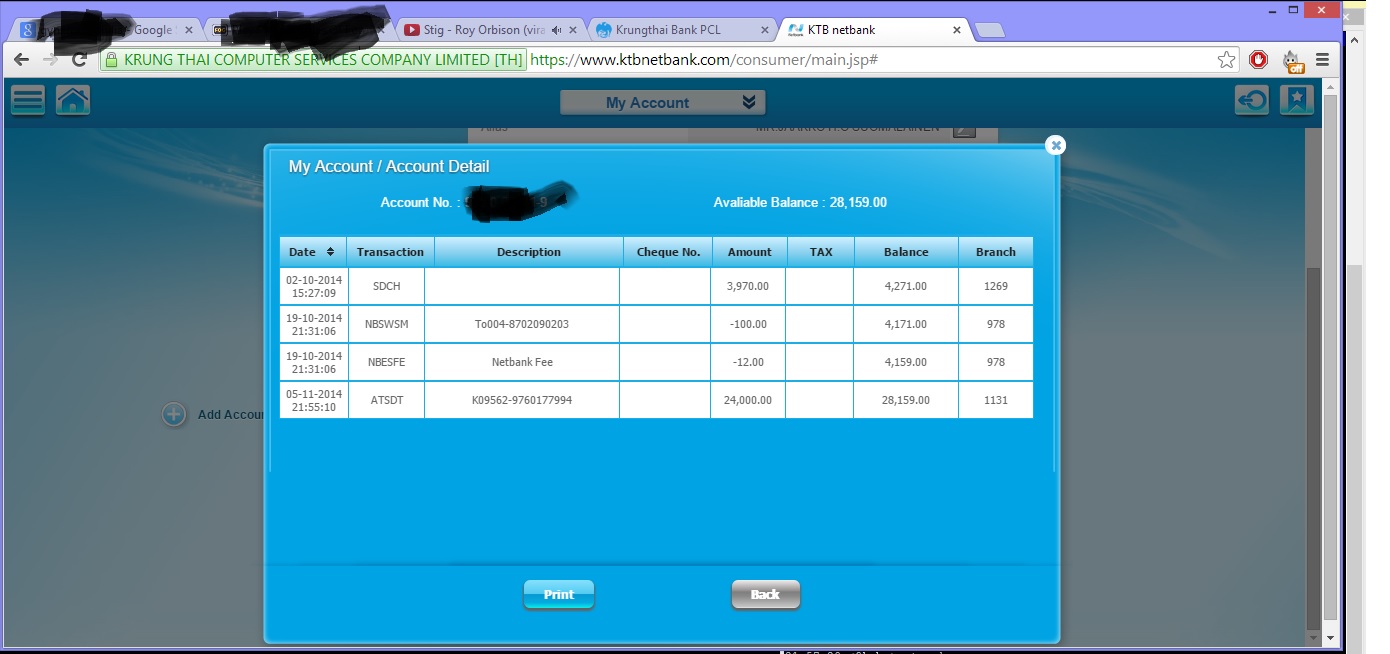Click the amount 24,000.00

tap(748, 400)
